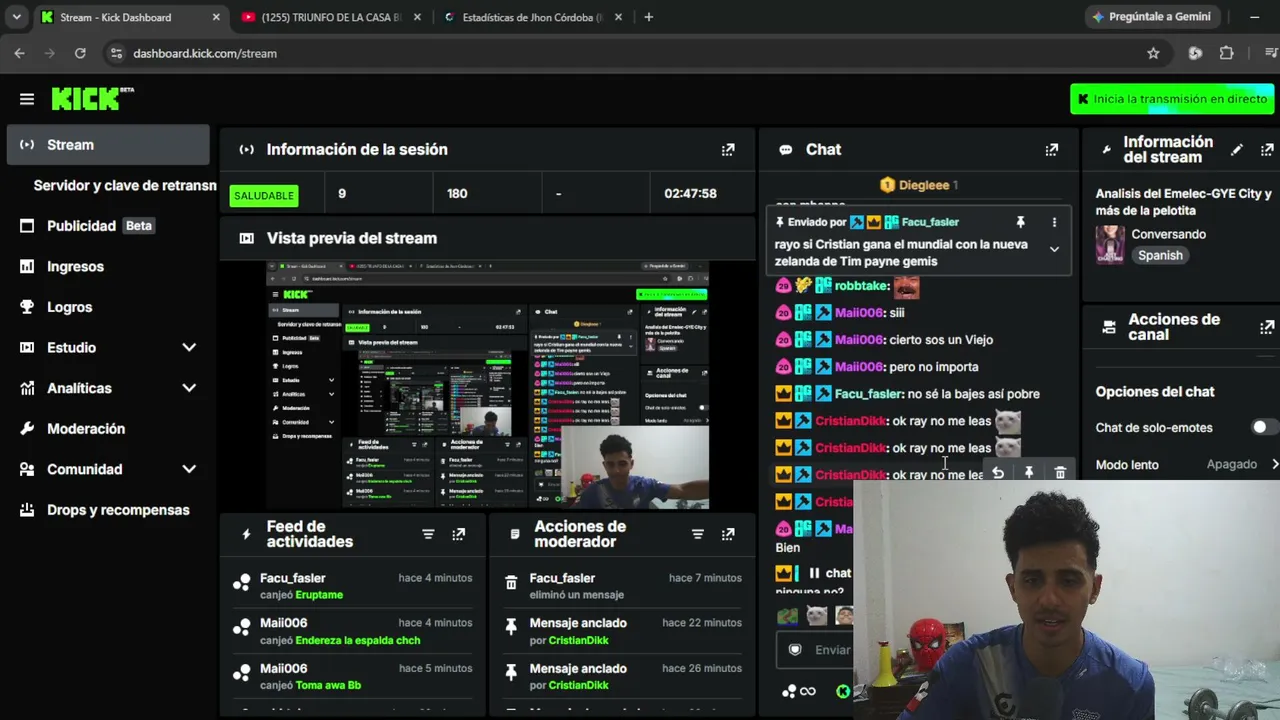Pop out the Acciones de moderador panel

tap(728, 534)
